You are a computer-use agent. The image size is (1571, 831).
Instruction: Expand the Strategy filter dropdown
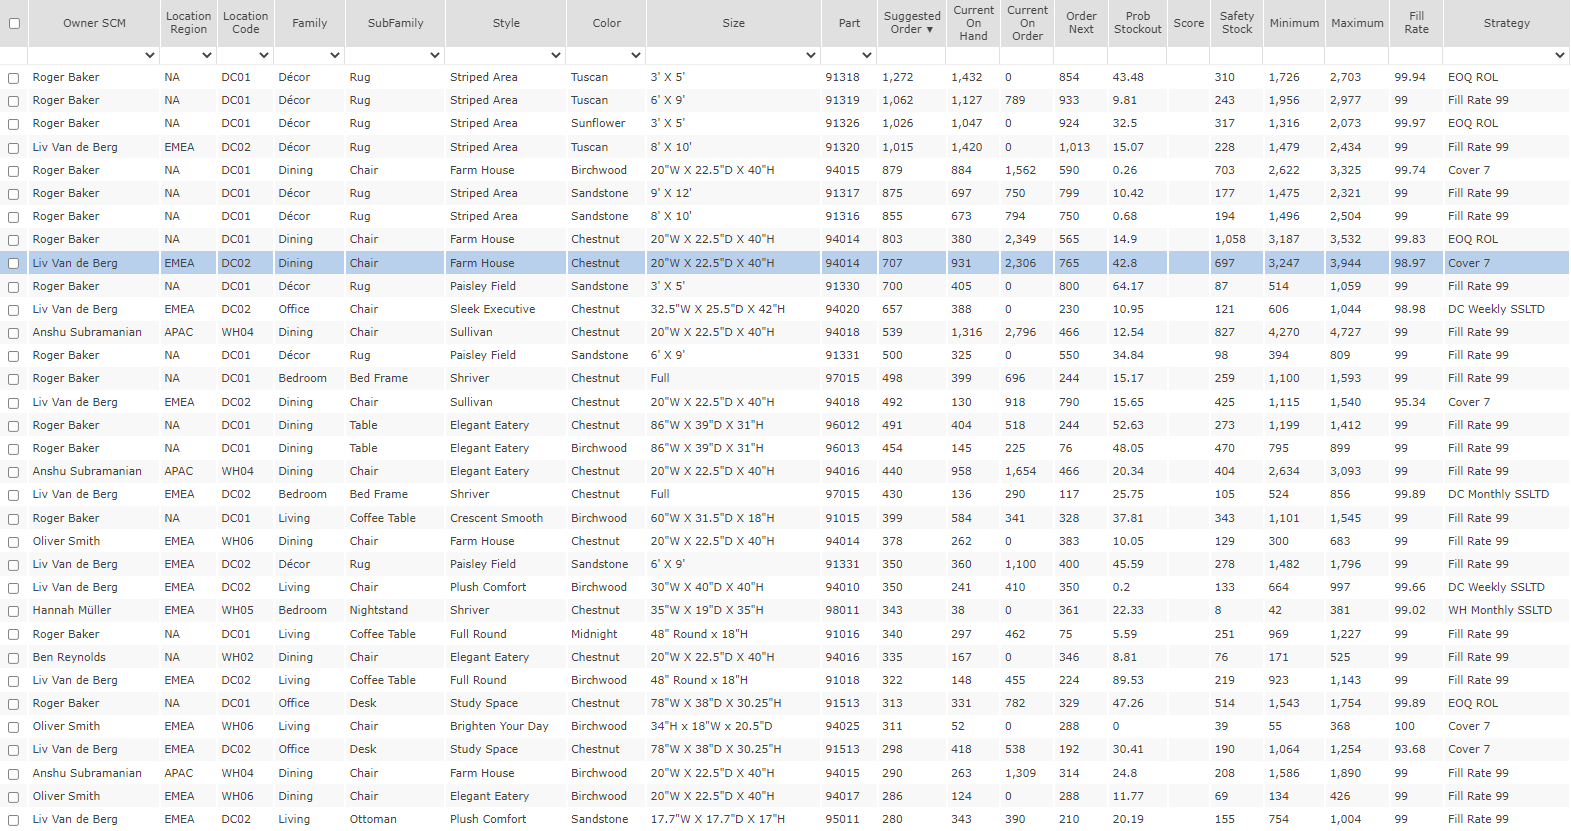pyautogui.click(x=1559, y=56)
